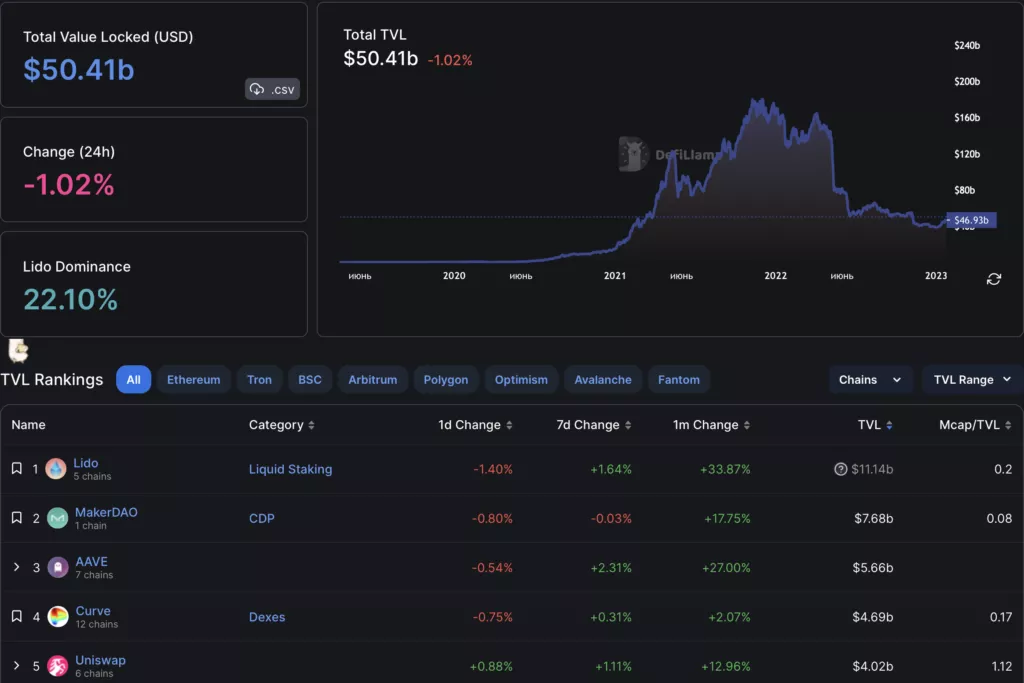Click the $46.93b marker on the chart
The width and height of the screenshot is (1024, 683).
970,220
